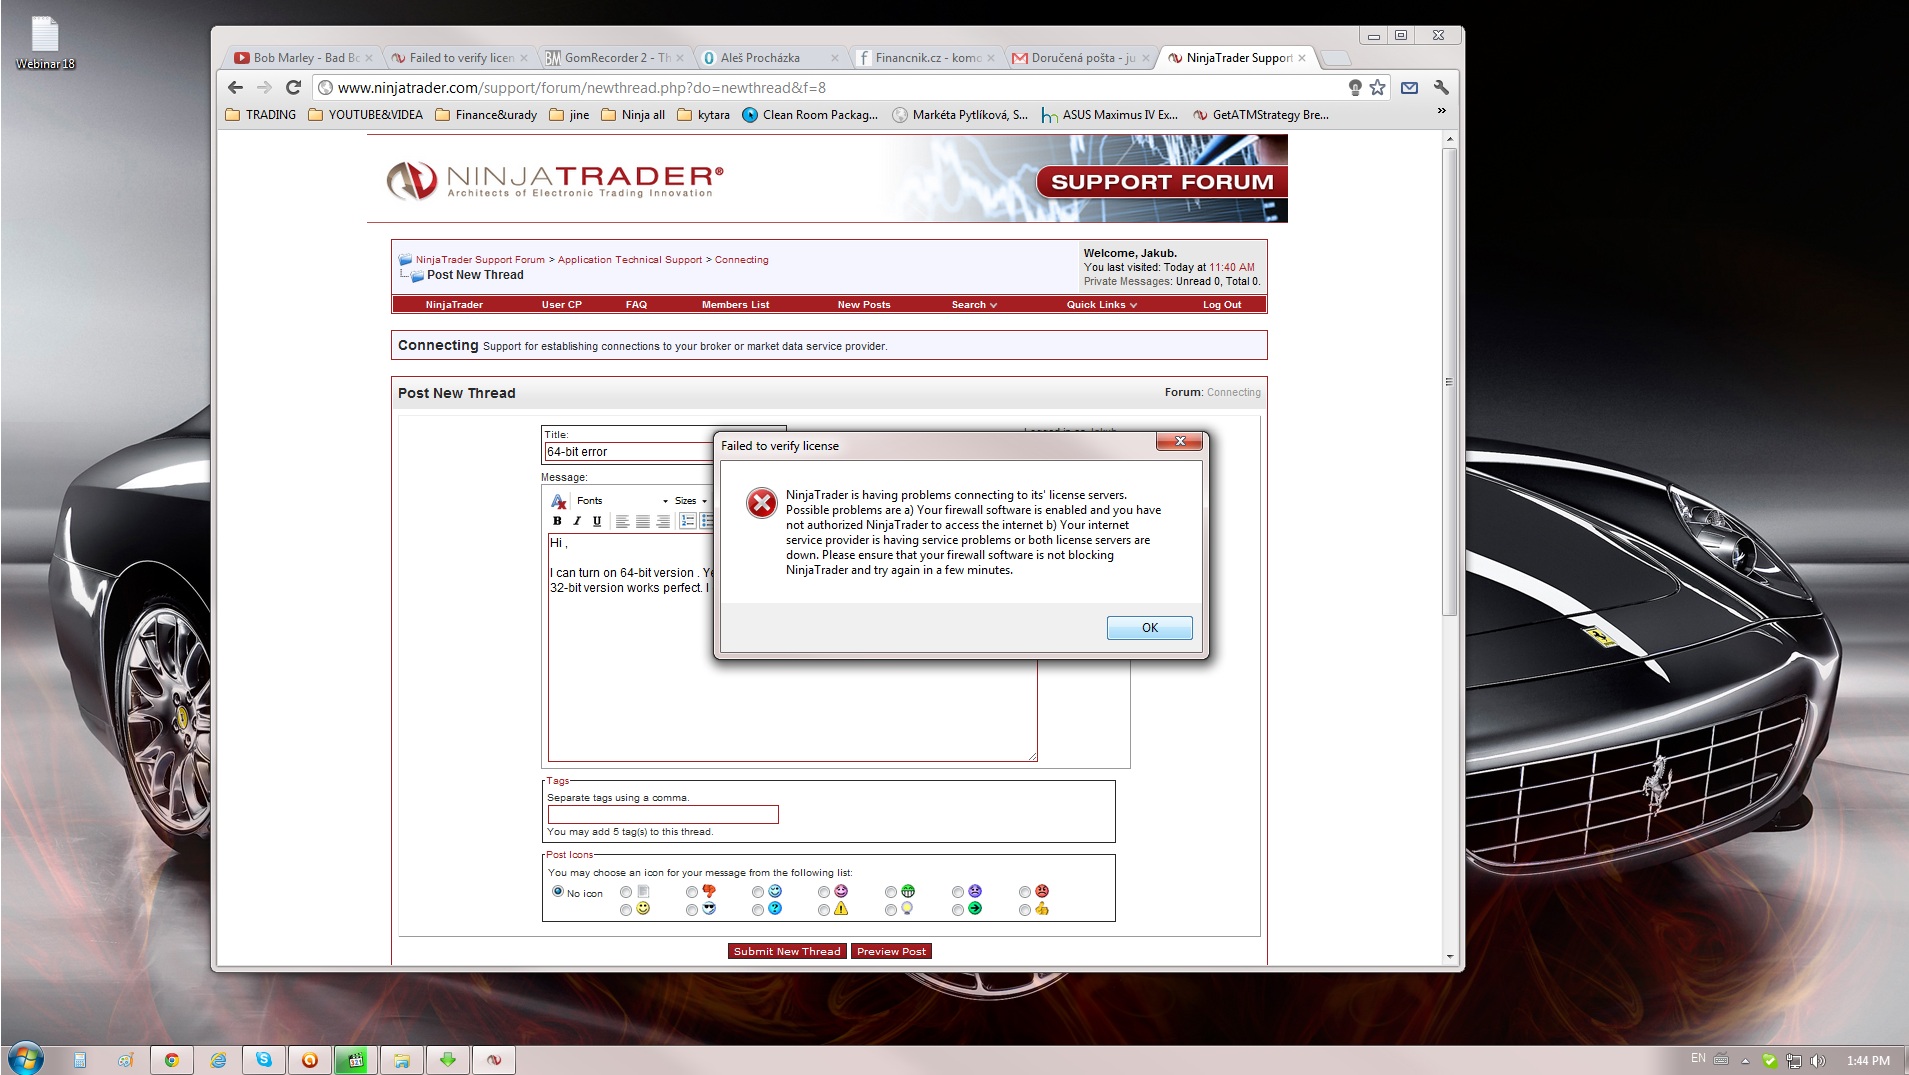
Task: Toggle underline formatting in message editor
Action: [x=597, y=521]
